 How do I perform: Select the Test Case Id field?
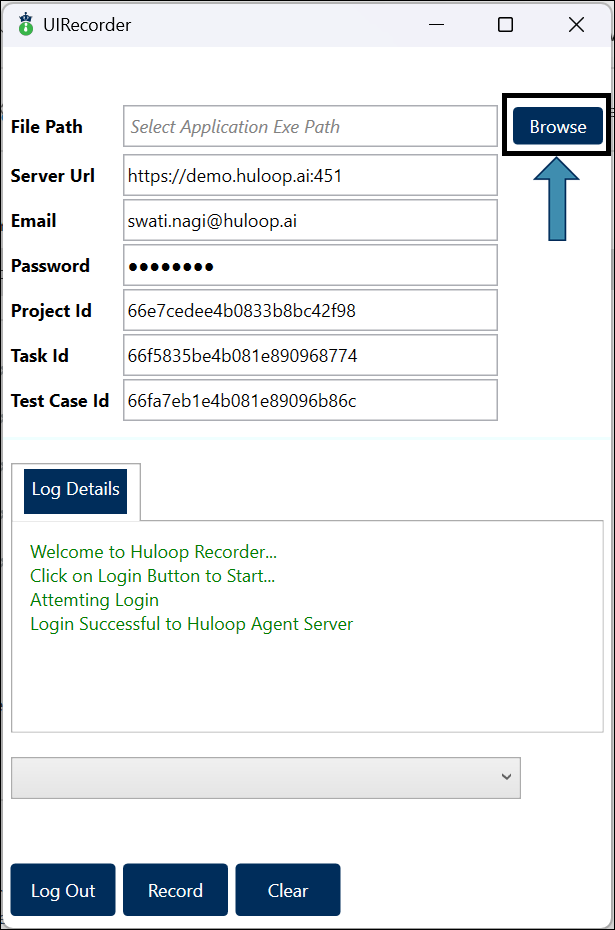pyautogui.click(x=310, y=401)
